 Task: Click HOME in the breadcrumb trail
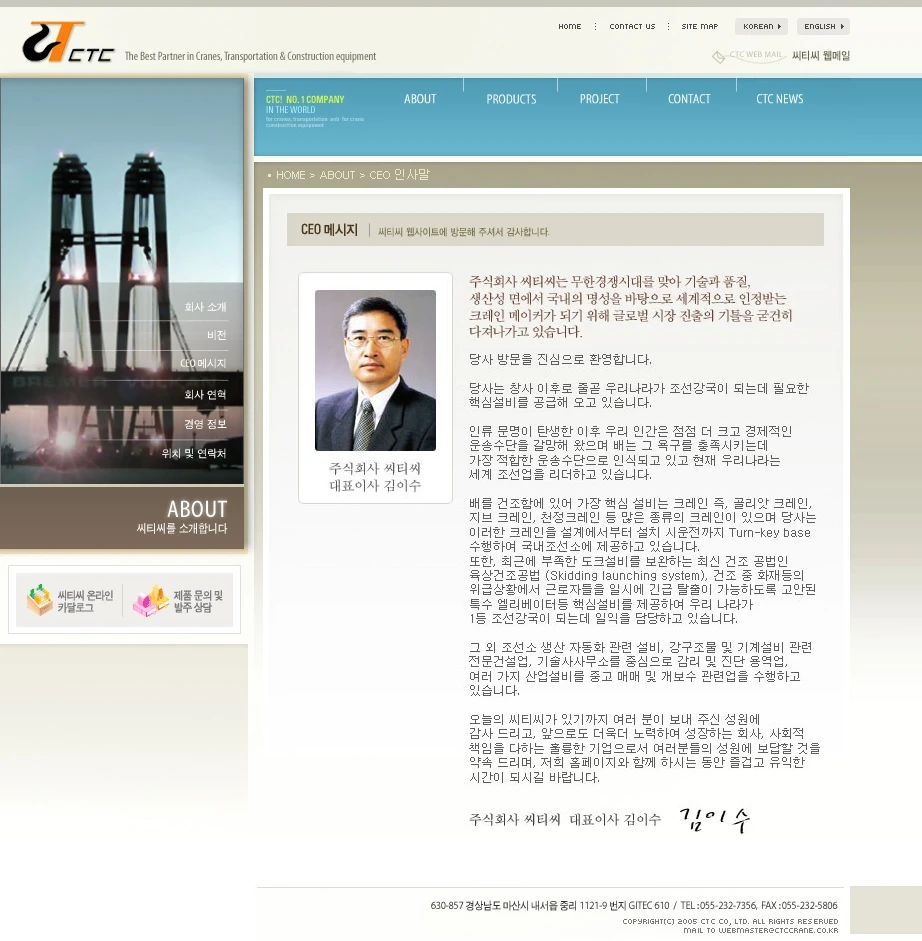(x=291, y=175)
